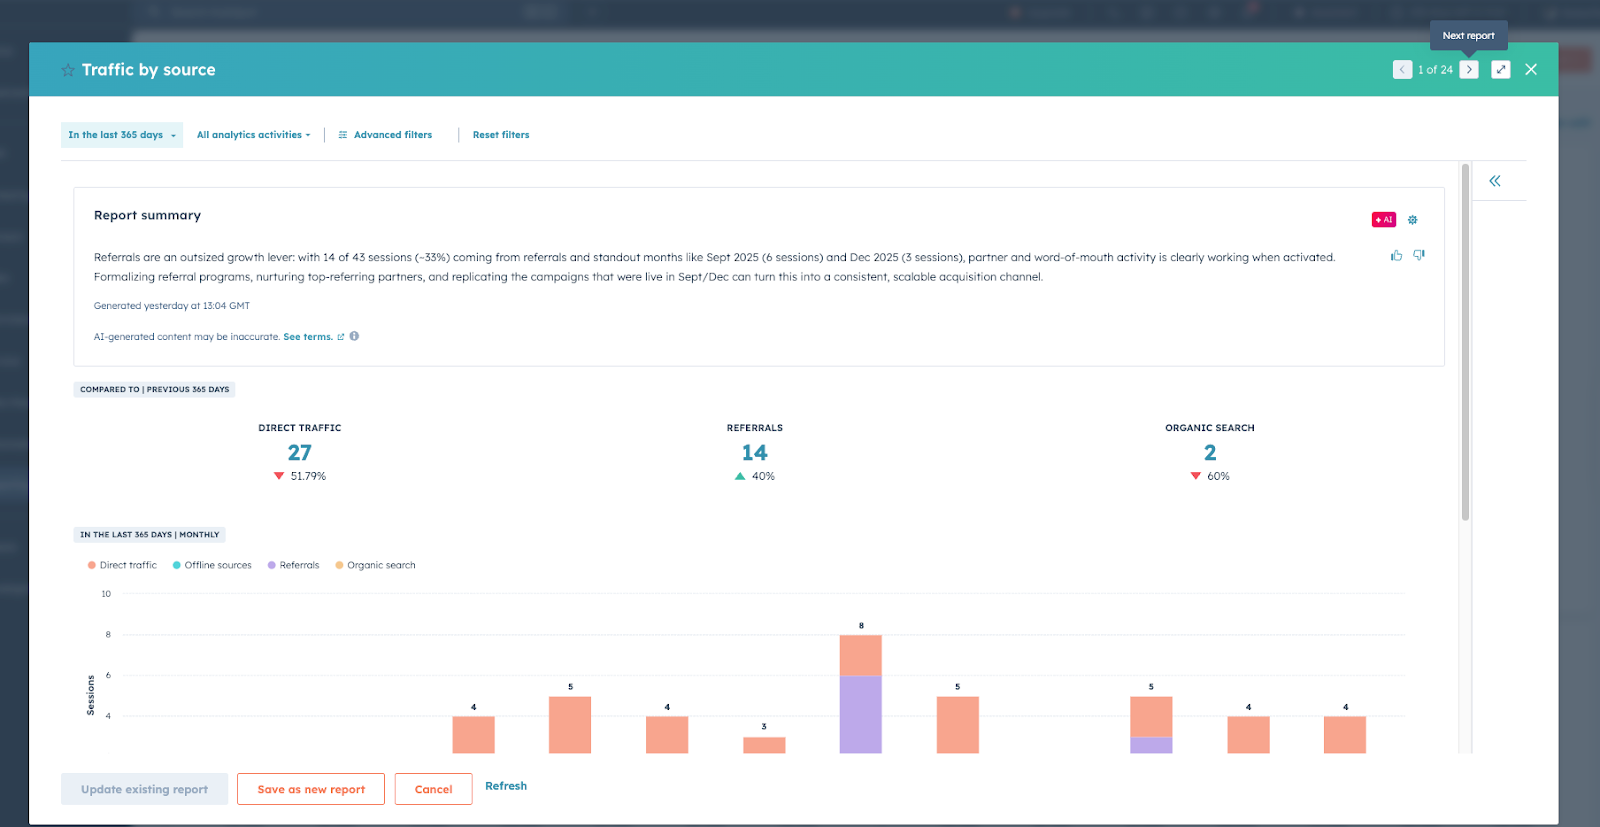Open the 'In the last 365 days' dropdown
Image resolution: width=1600 pixels, height=827 pixels.
click(x=121, y=135)
